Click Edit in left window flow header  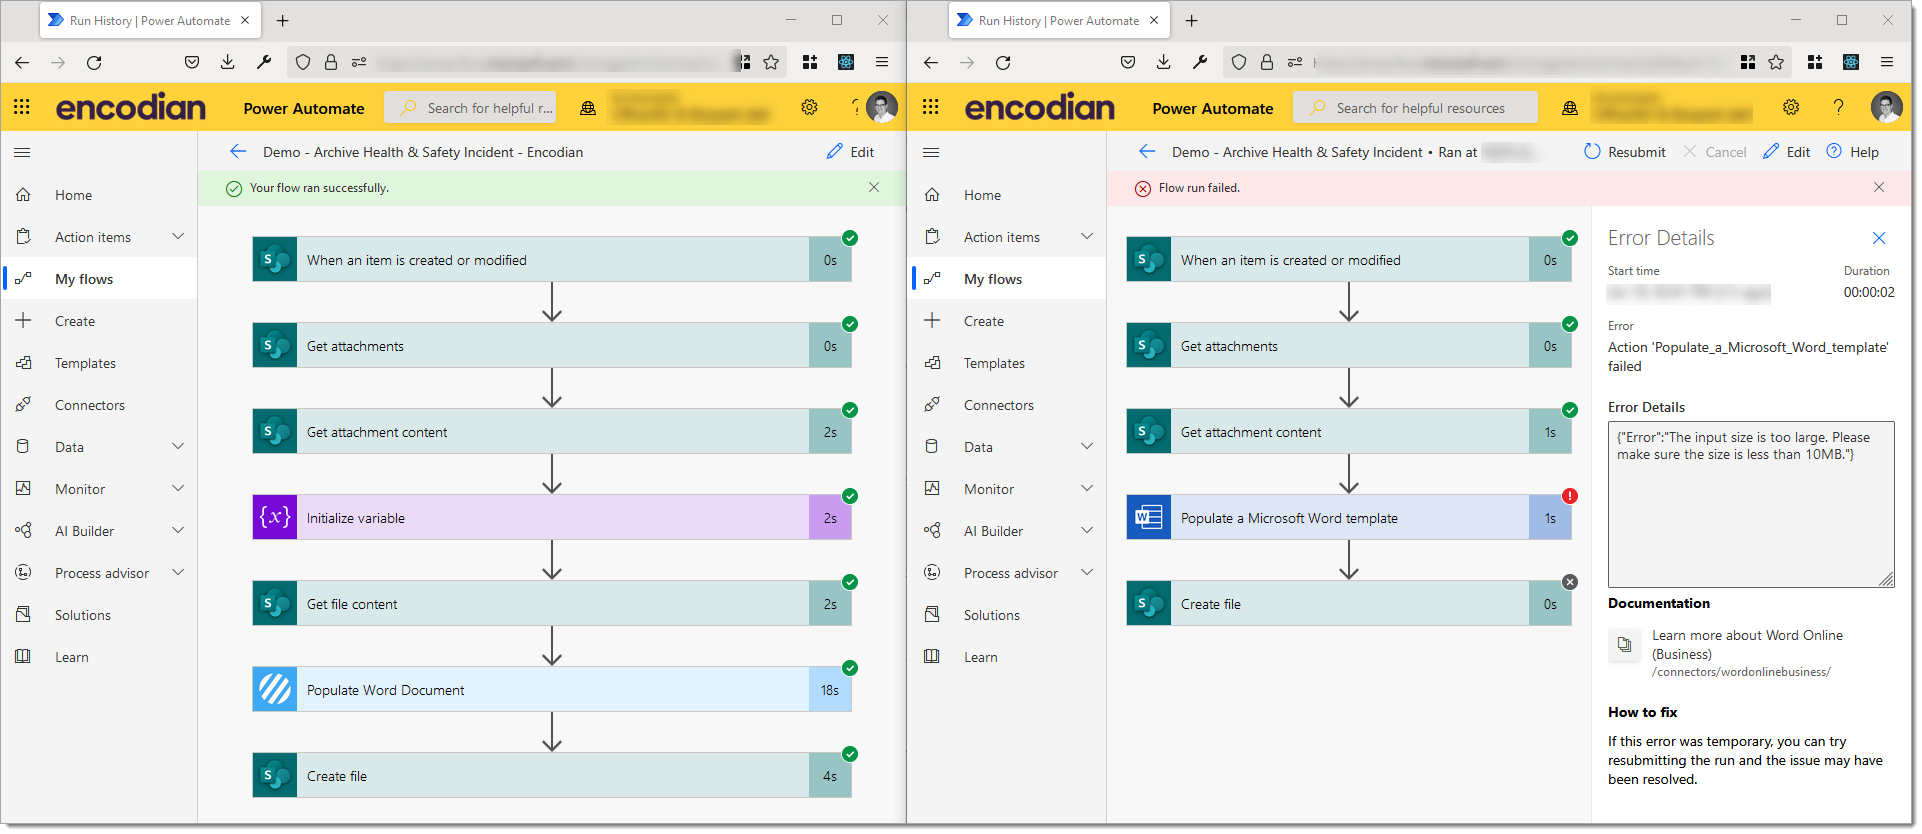click(850, 152)
